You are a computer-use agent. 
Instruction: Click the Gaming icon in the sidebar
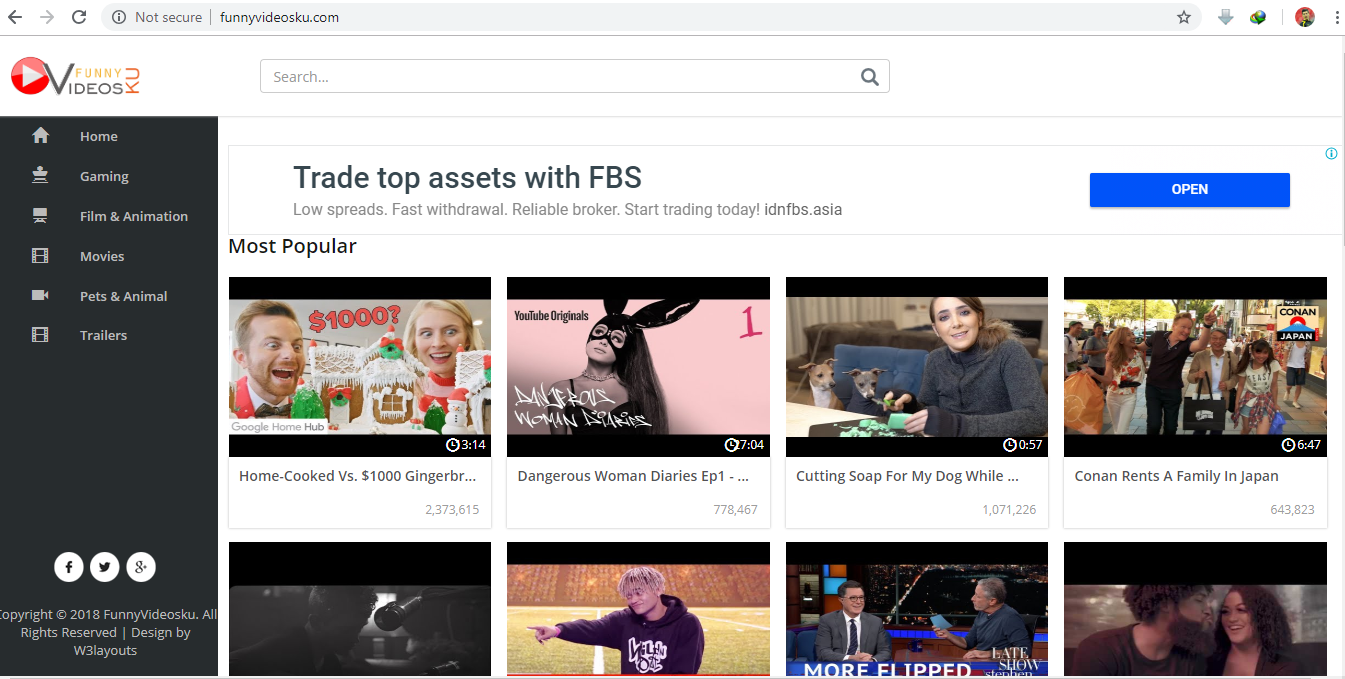pyautogui.click(x=40, y=176)
